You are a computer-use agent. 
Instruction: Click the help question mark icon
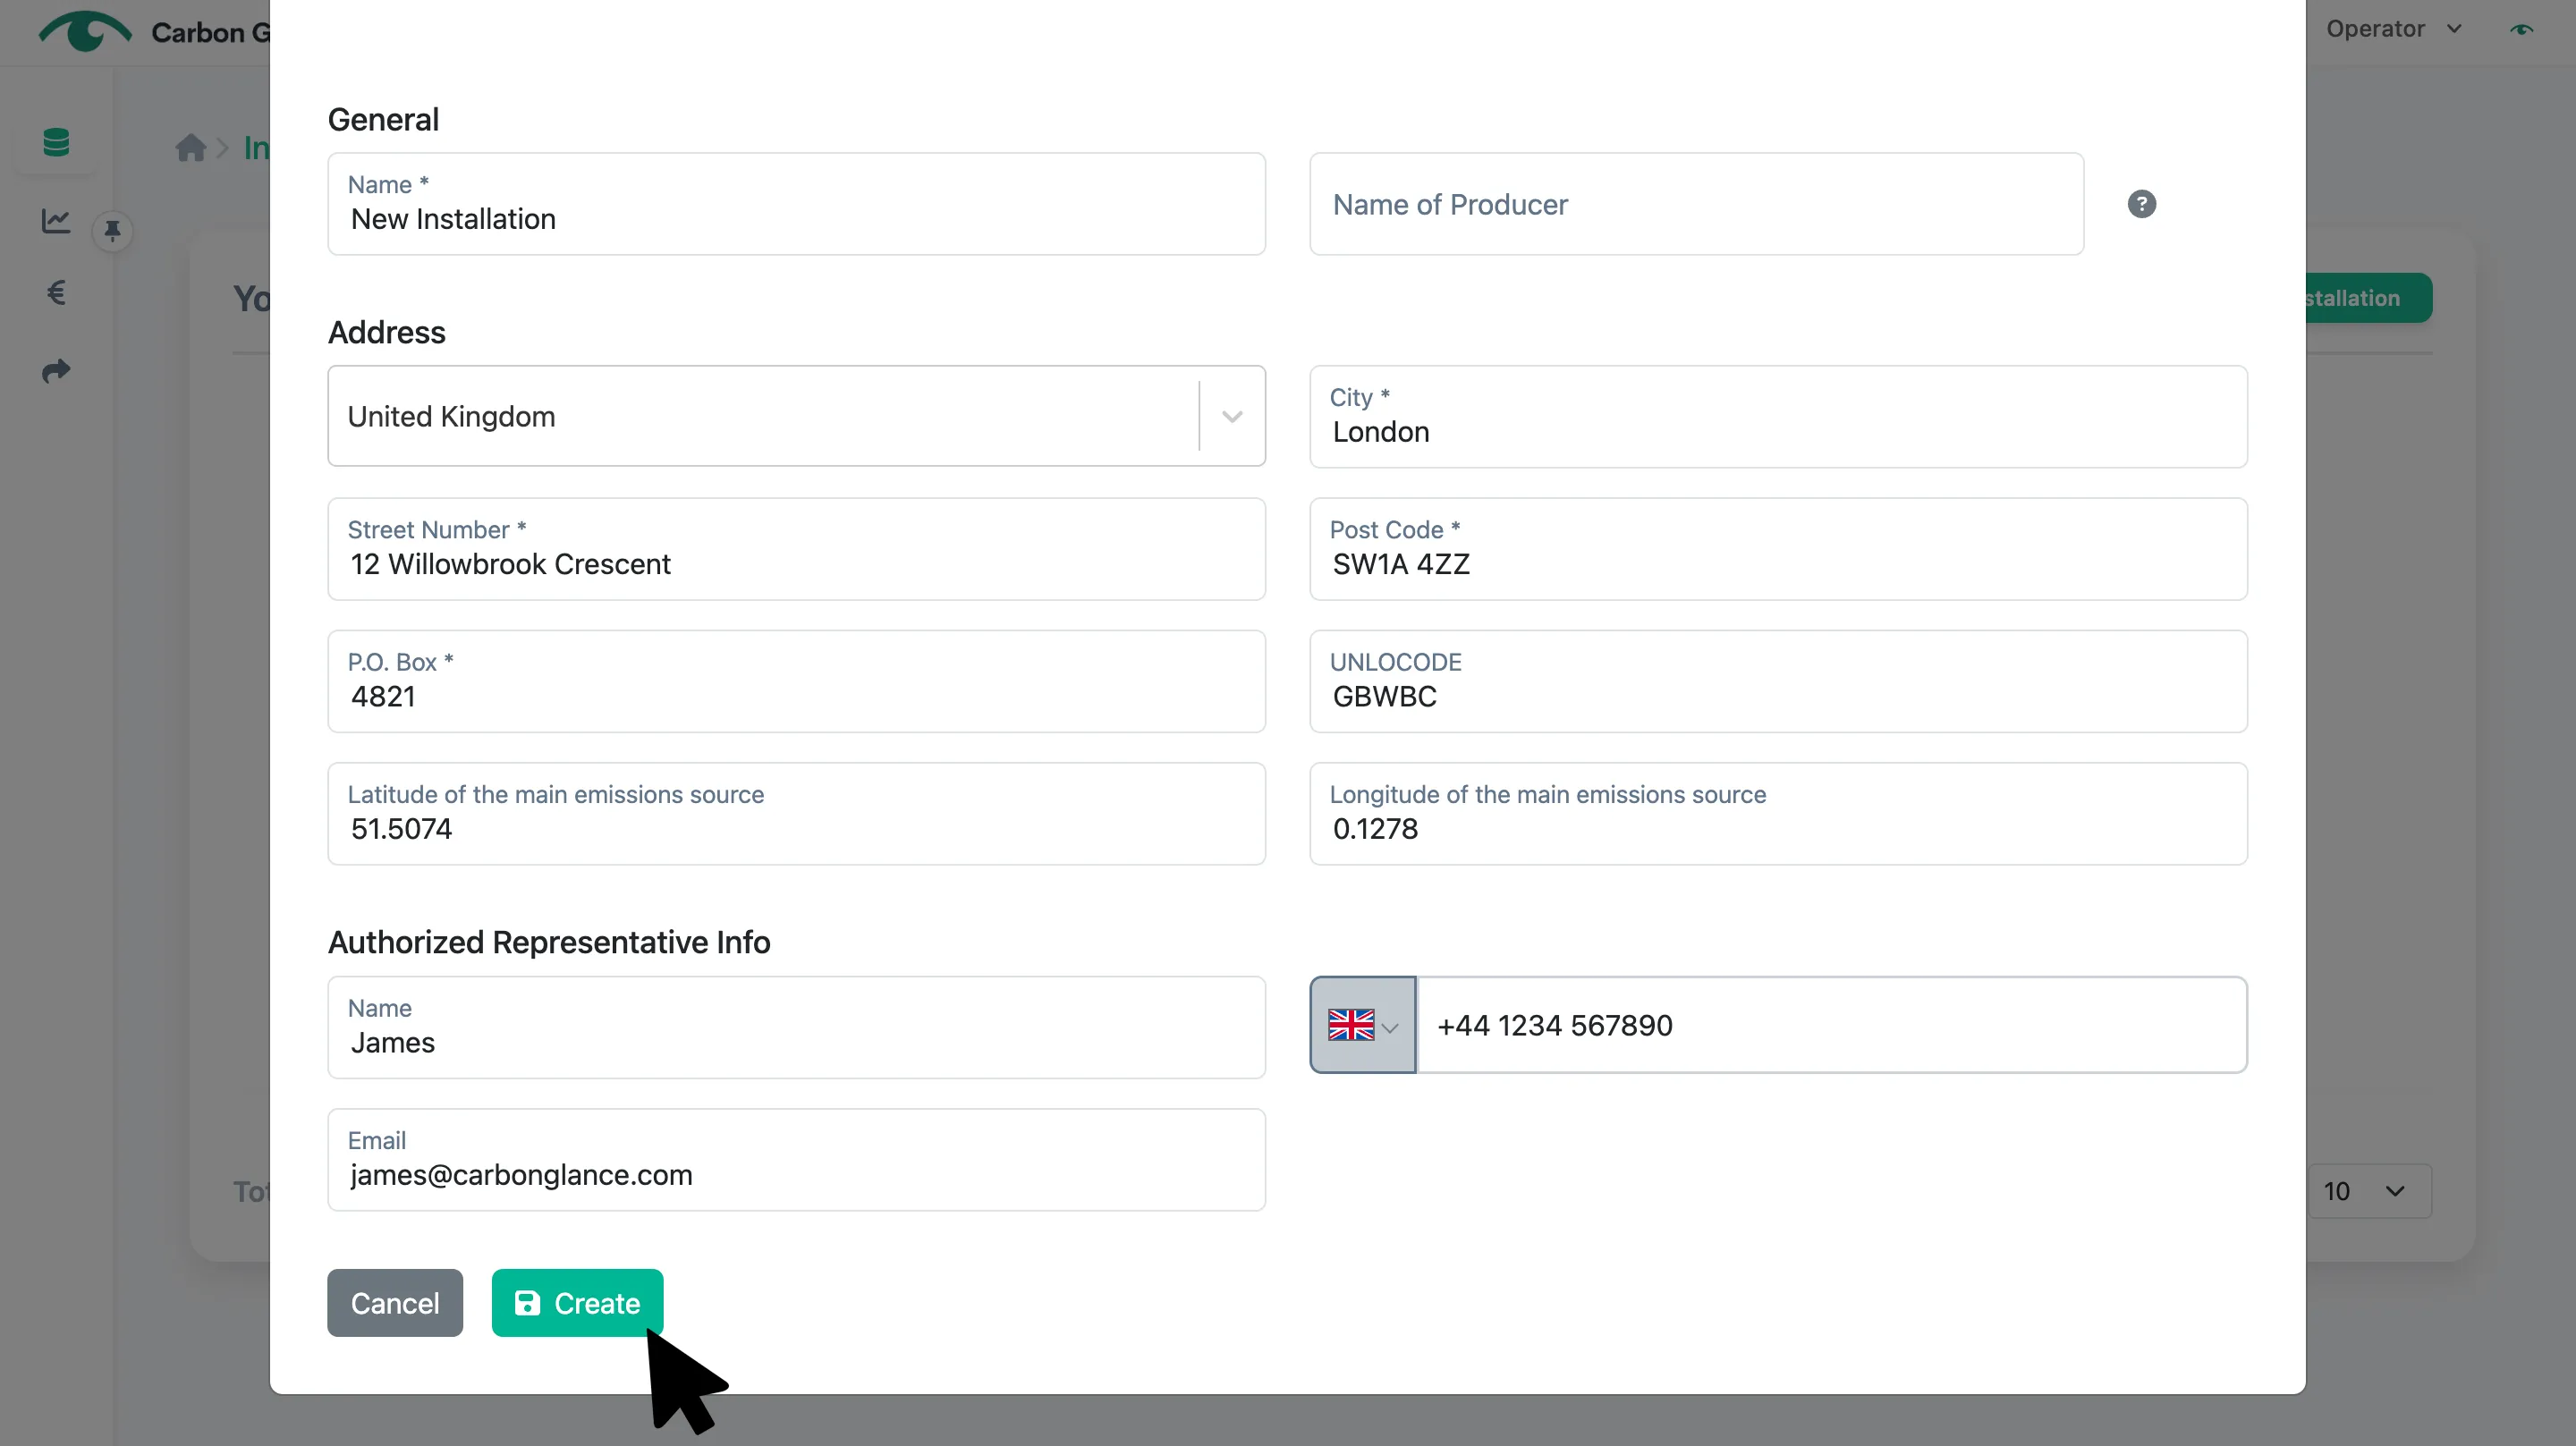2141,204
